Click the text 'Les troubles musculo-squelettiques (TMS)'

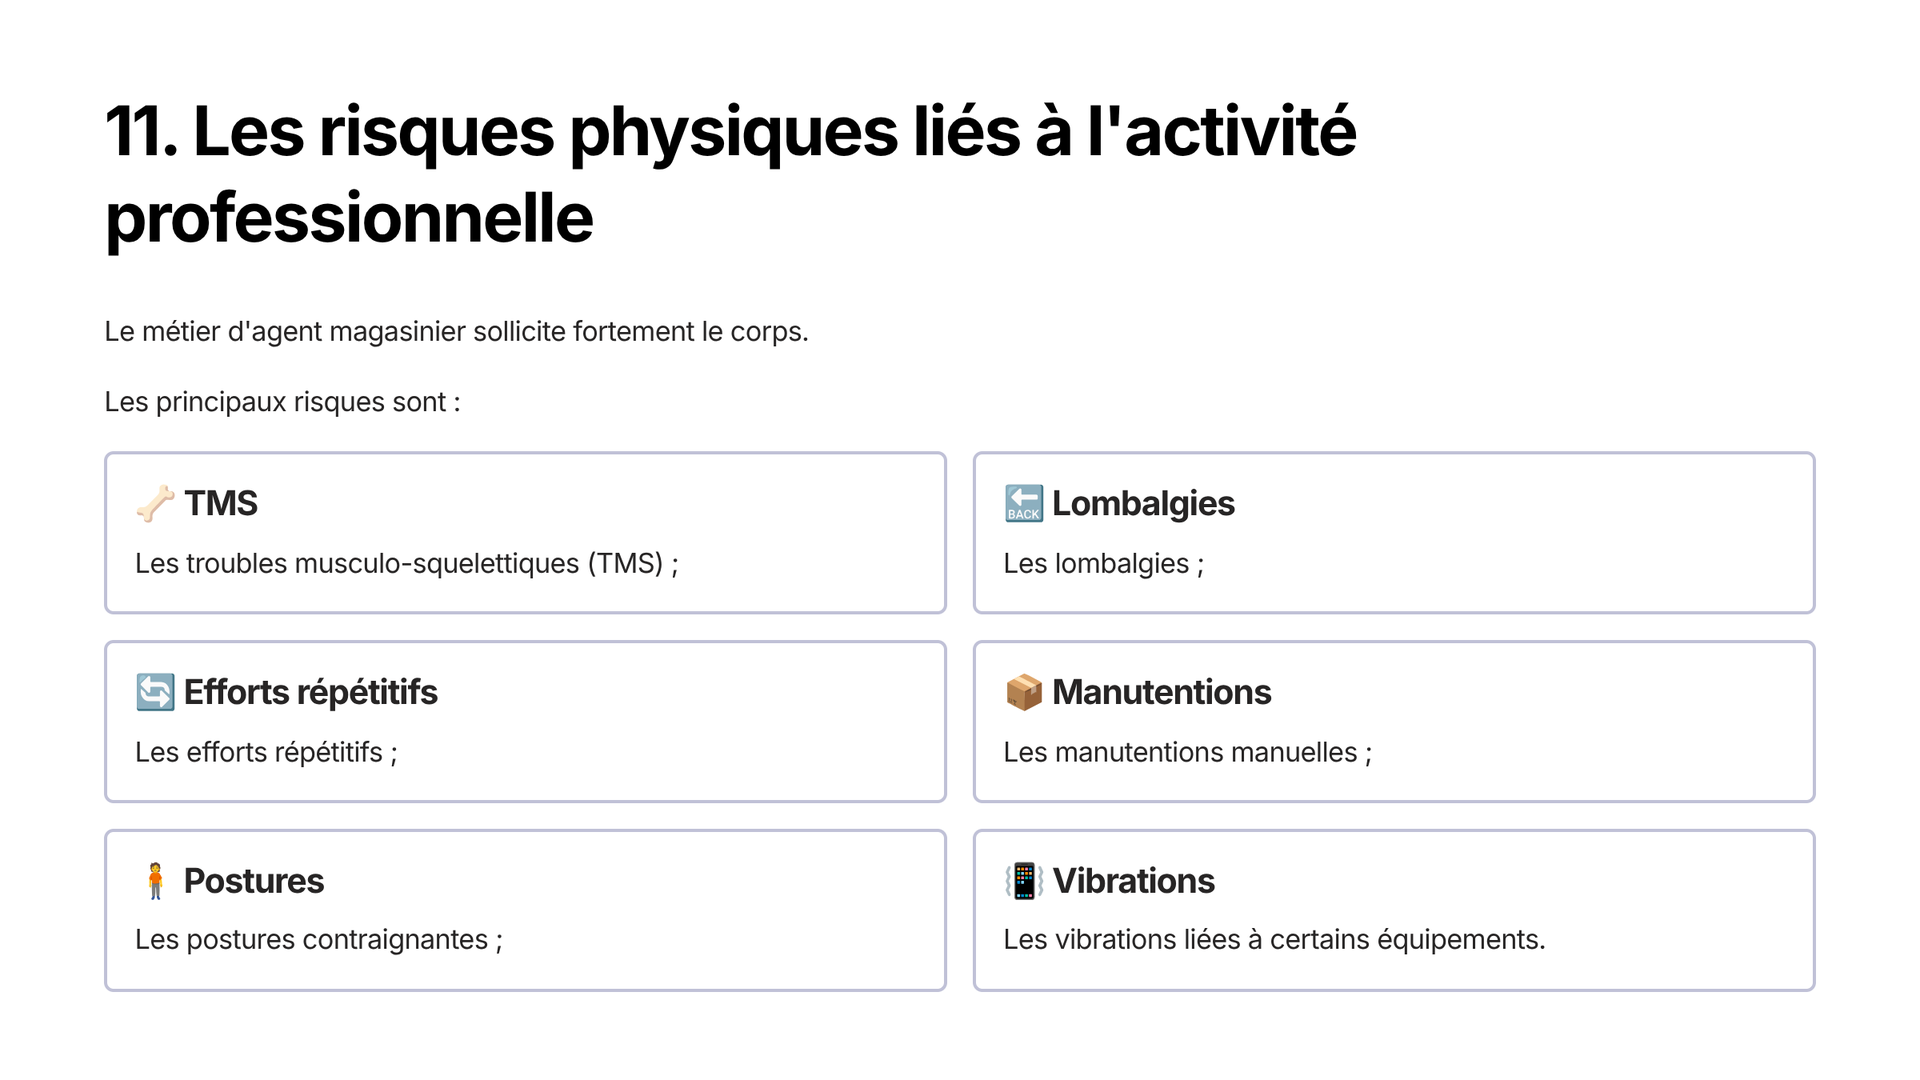point(399,564)
